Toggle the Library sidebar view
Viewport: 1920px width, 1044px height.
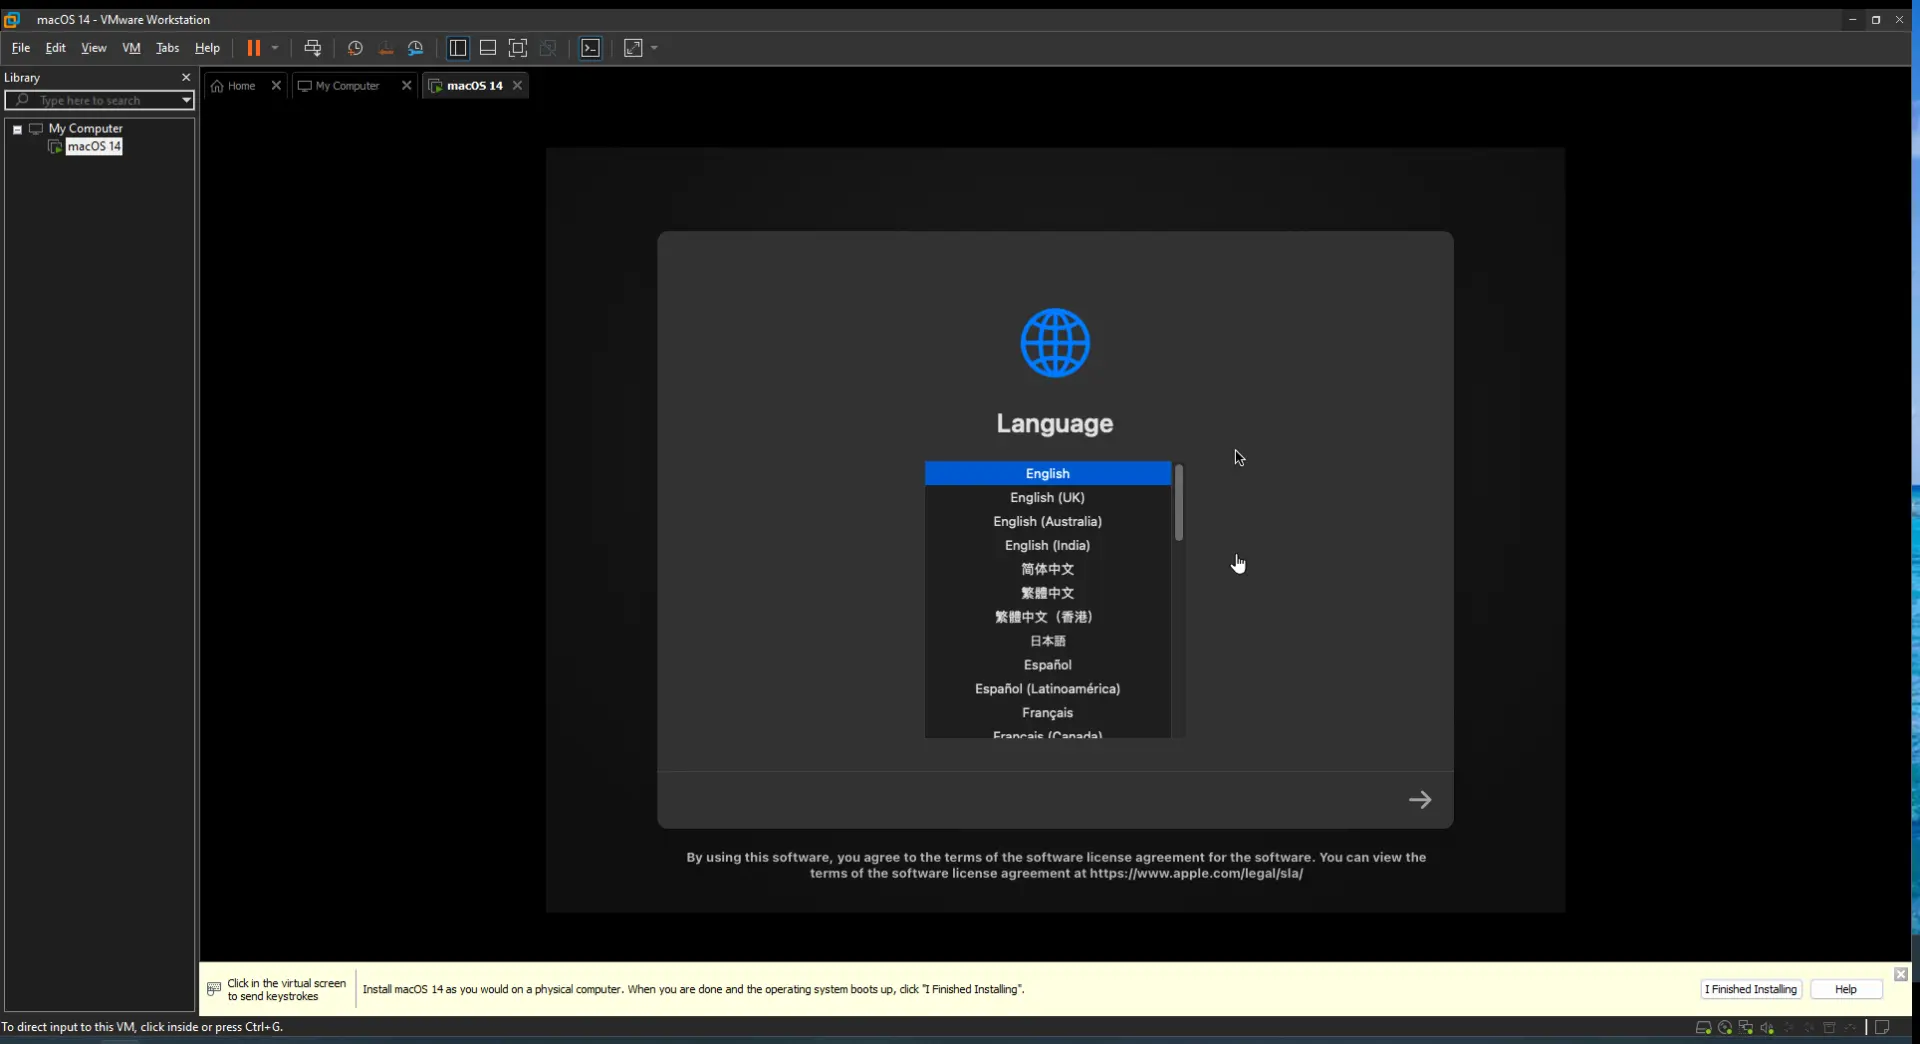tap(458, 48)
